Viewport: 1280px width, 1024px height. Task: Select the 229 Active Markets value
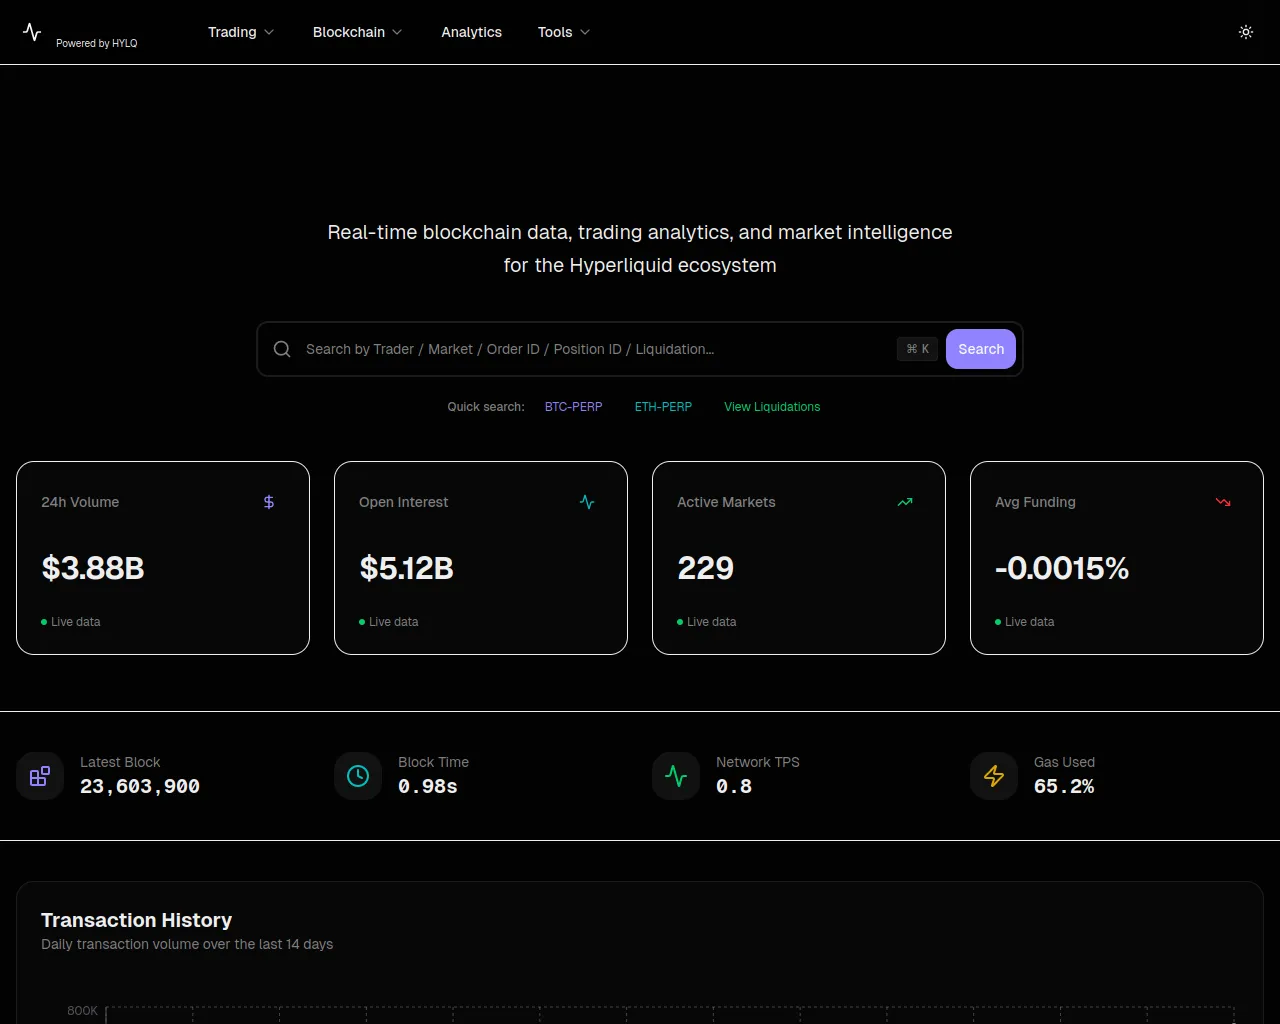tap(705, 568)
